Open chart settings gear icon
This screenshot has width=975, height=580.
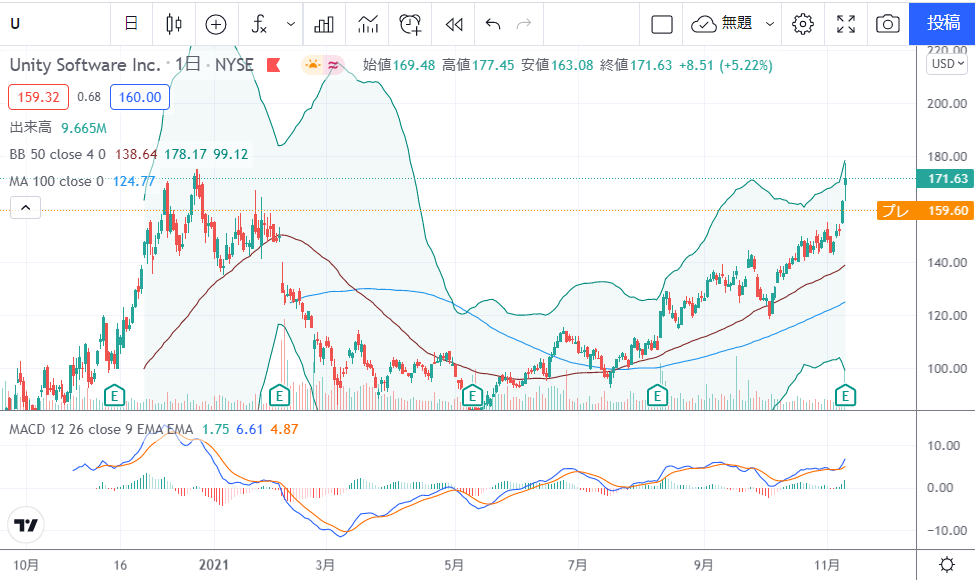click(803, 24)
